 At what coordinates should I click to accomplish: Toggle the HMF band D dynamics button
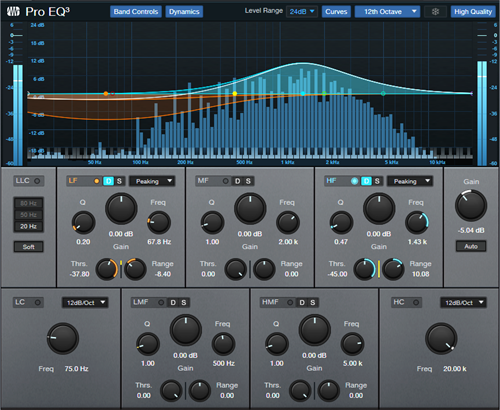302,302
